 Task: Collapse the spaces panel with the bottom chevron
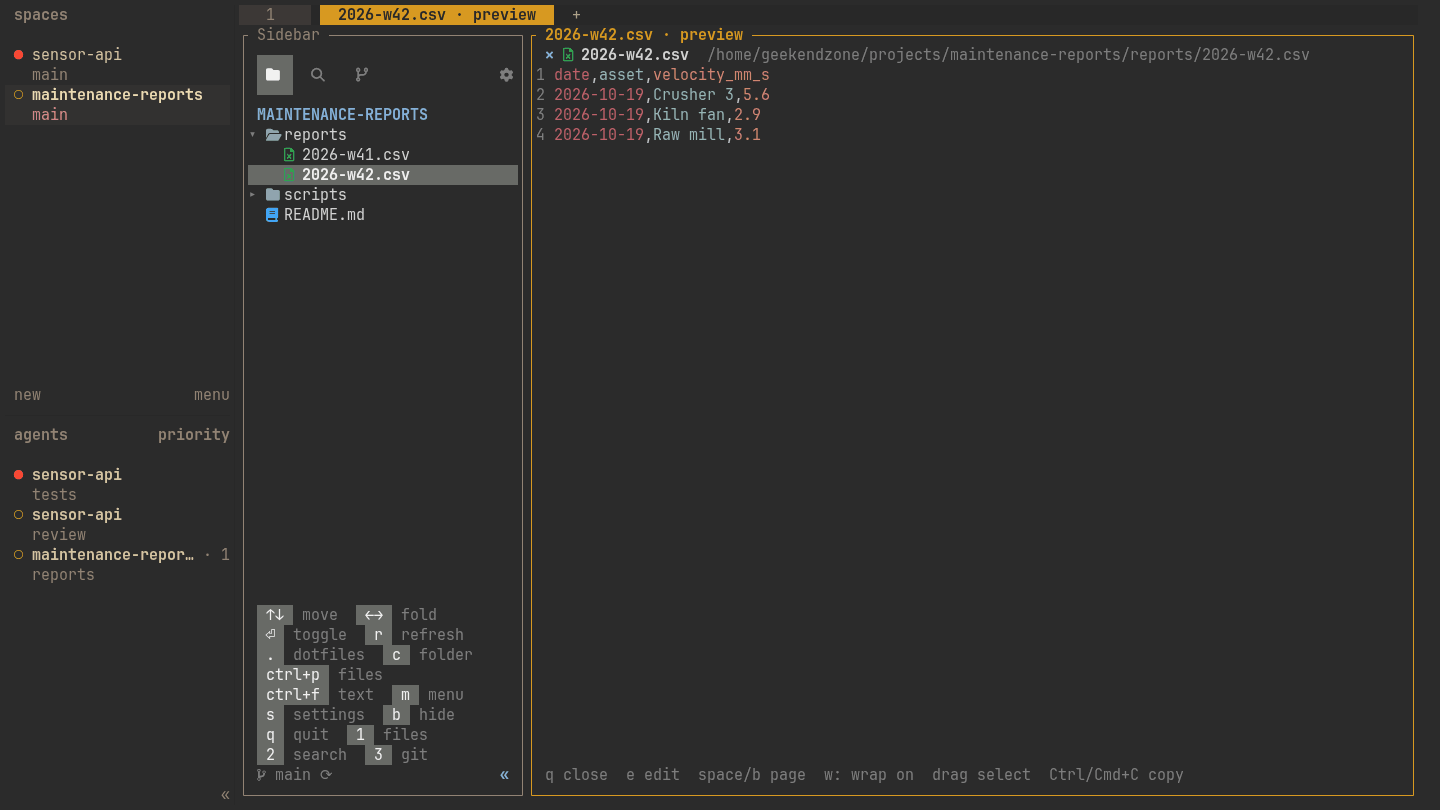coord(225,795)
